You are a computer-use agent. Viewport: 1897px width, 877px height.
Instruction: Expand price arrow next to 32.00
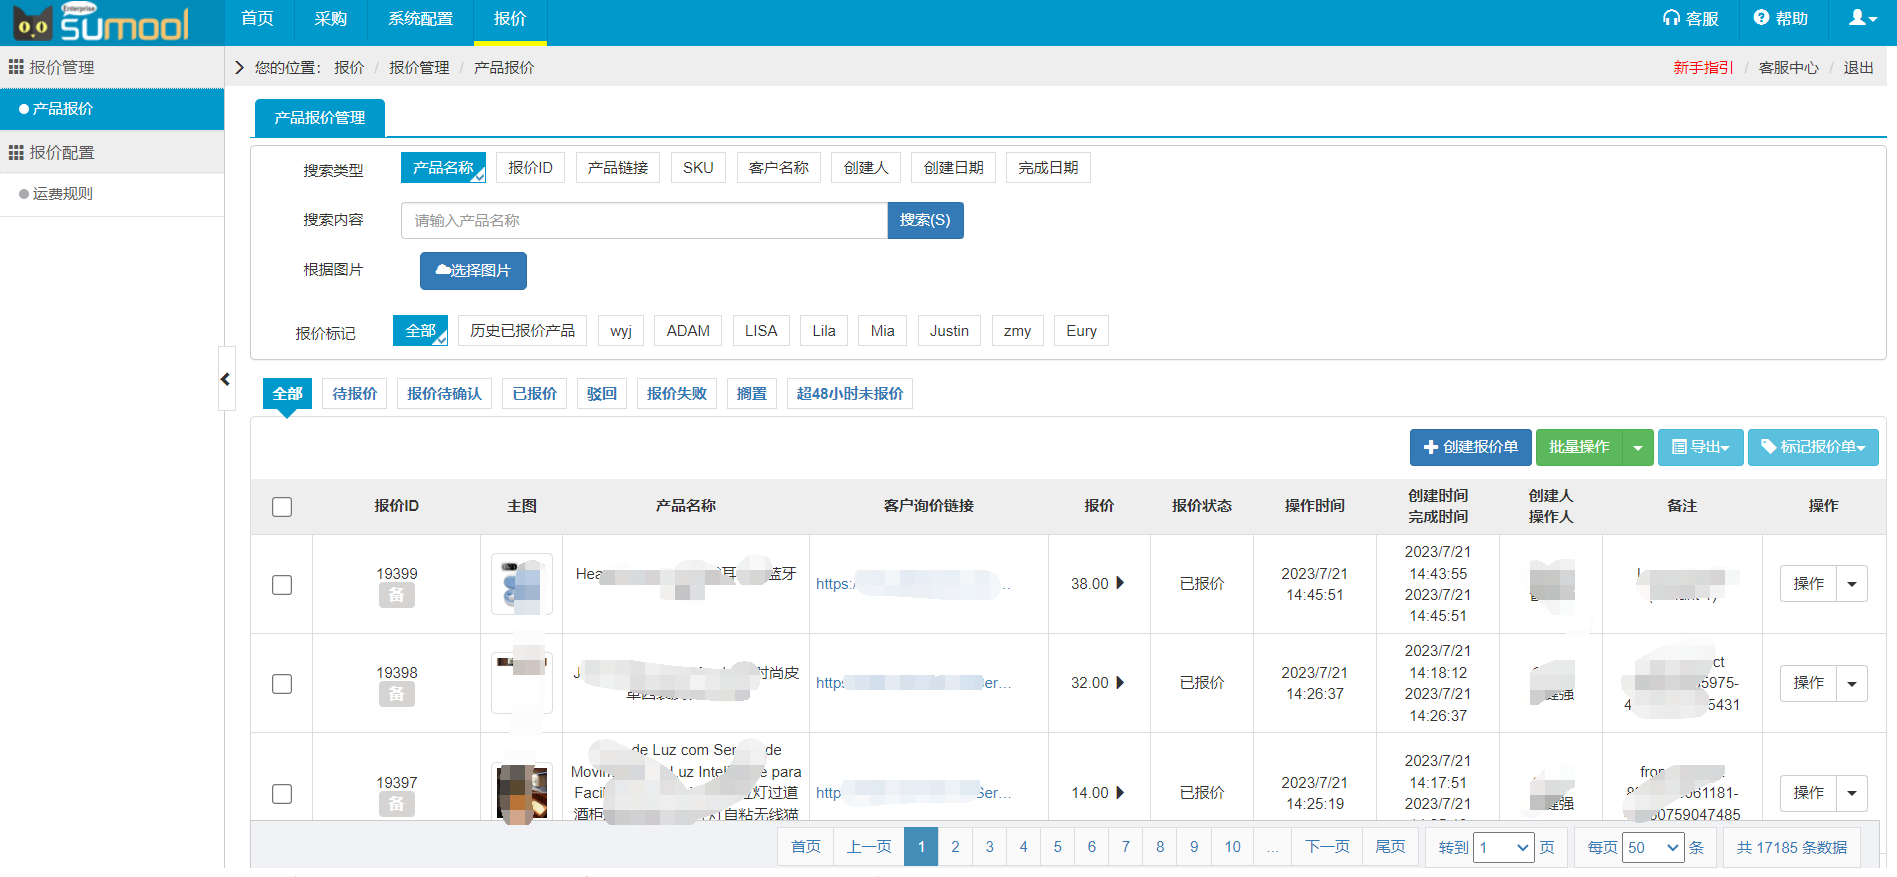pyautogui.click(x=1120, y=682)
